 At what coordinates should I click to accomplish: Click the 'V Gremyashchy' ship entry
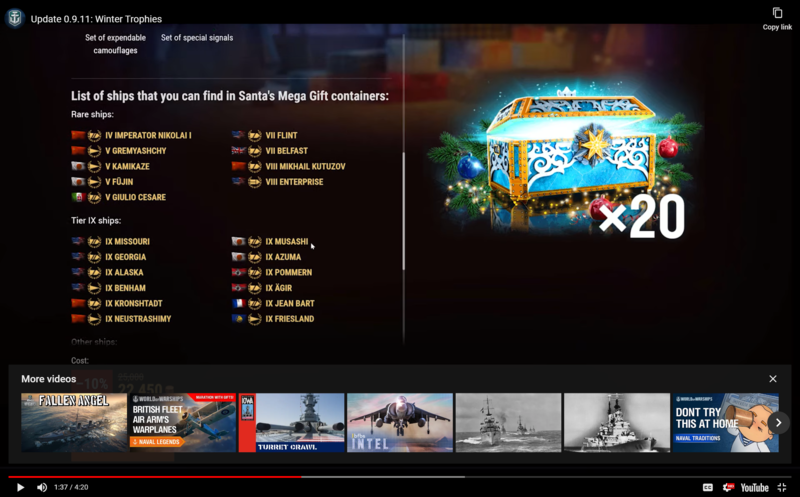(119, 151)
